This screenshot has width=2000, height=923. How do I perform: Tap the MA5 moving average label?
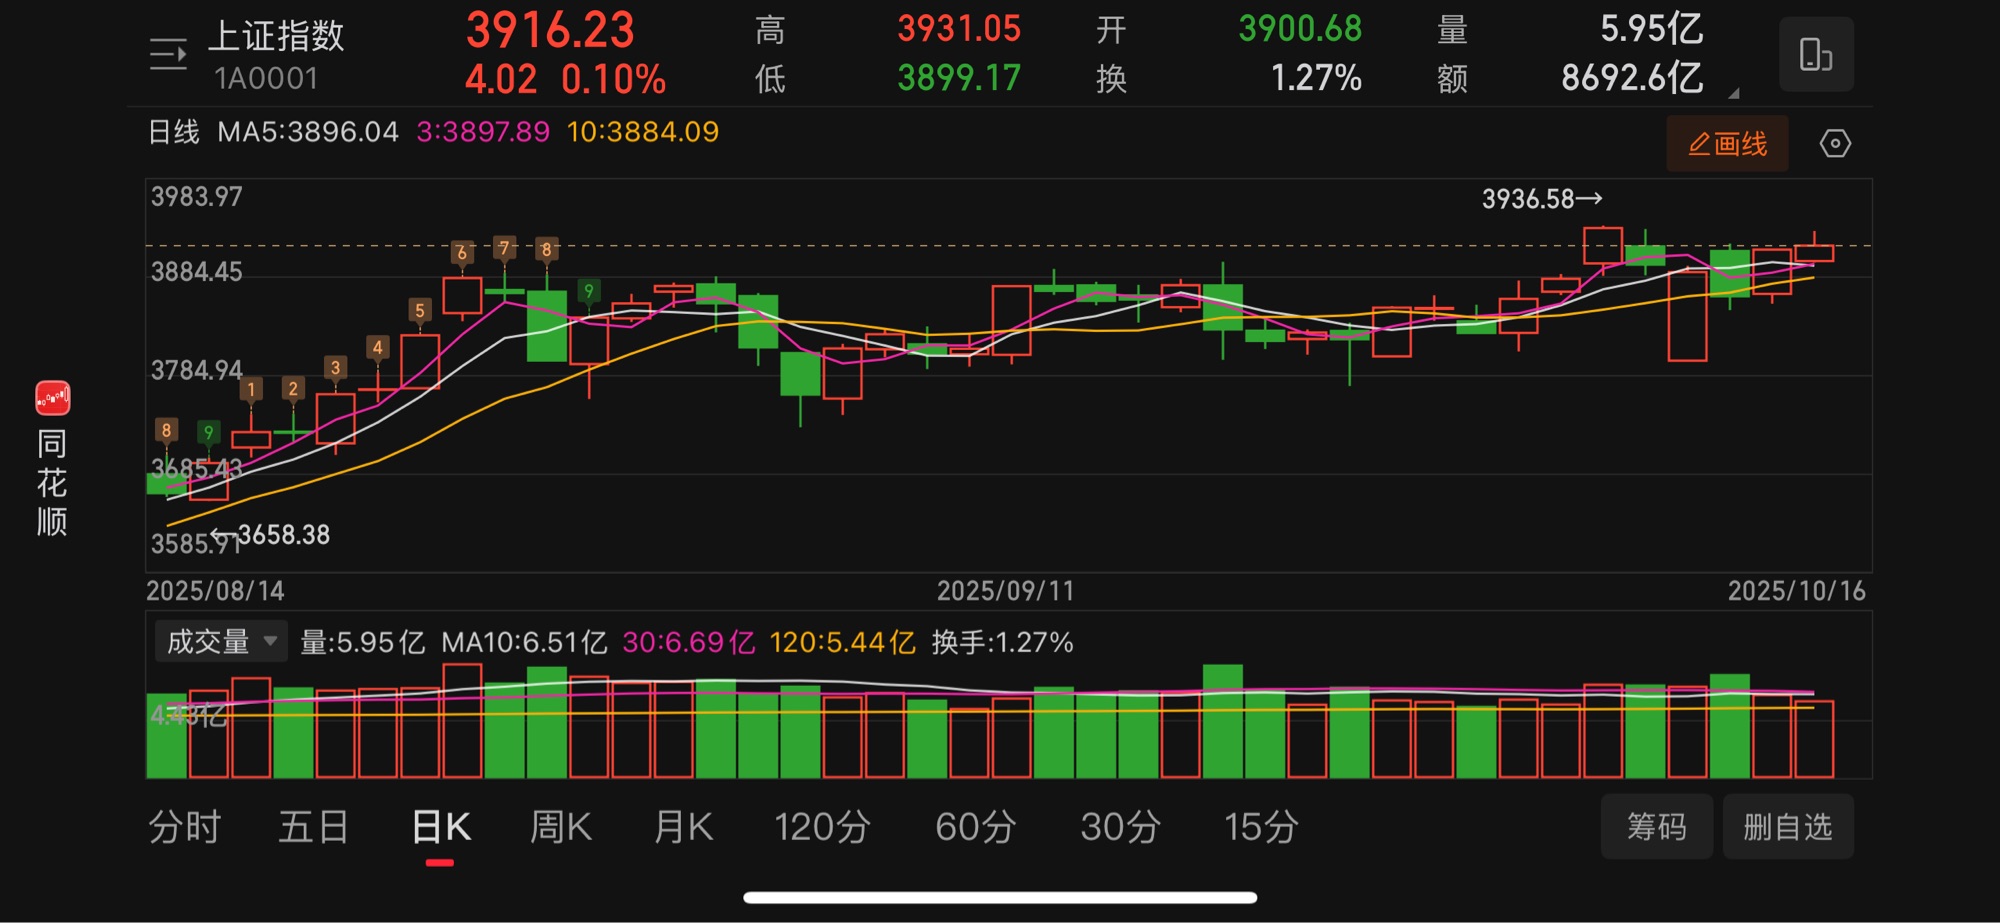point(307,132)
